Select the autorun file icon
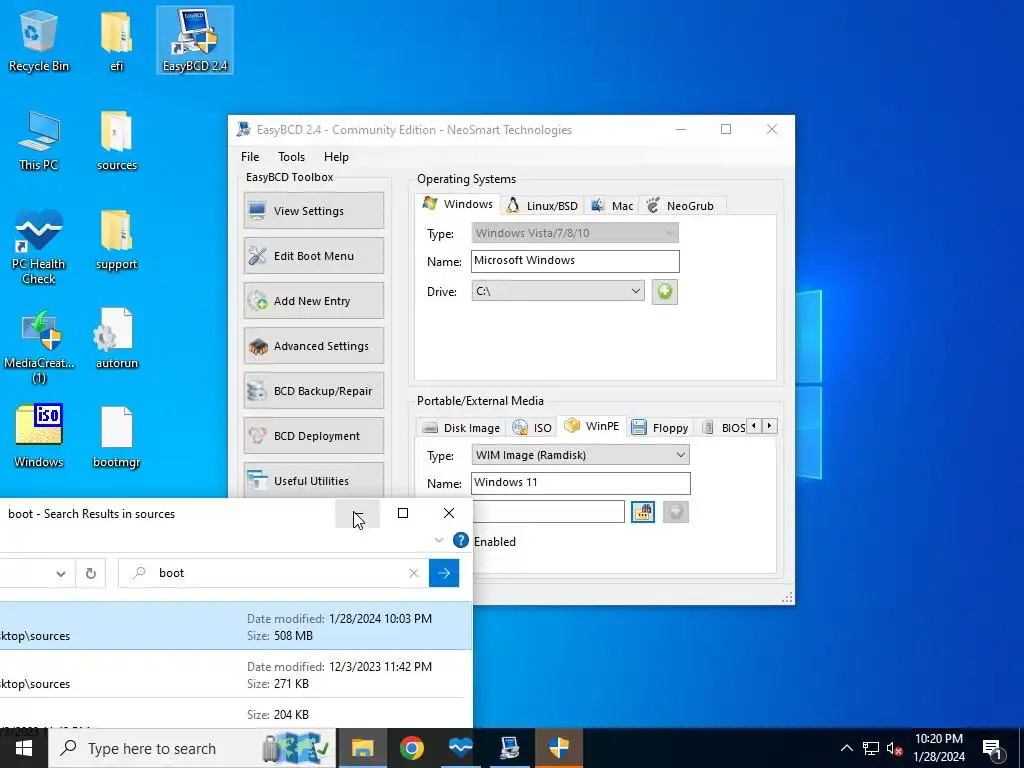 116,339
